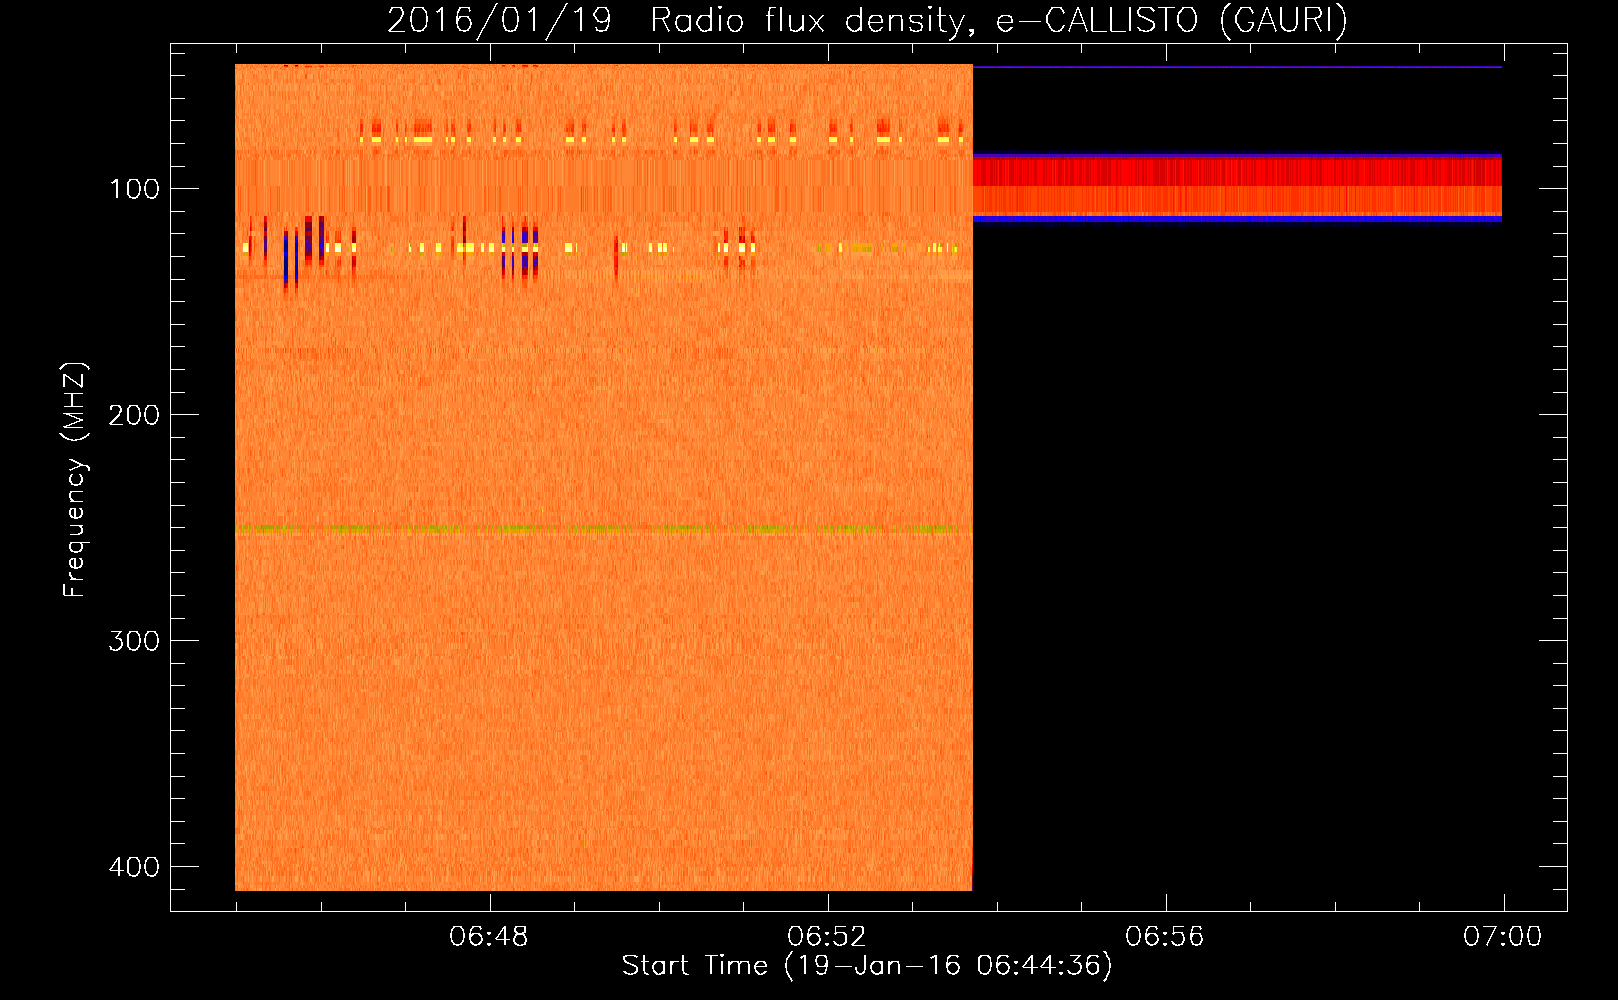Click the red horizontal band near 100 MHz
This screenshot has width=1618, height=1000.
[x=1237, y=187]
